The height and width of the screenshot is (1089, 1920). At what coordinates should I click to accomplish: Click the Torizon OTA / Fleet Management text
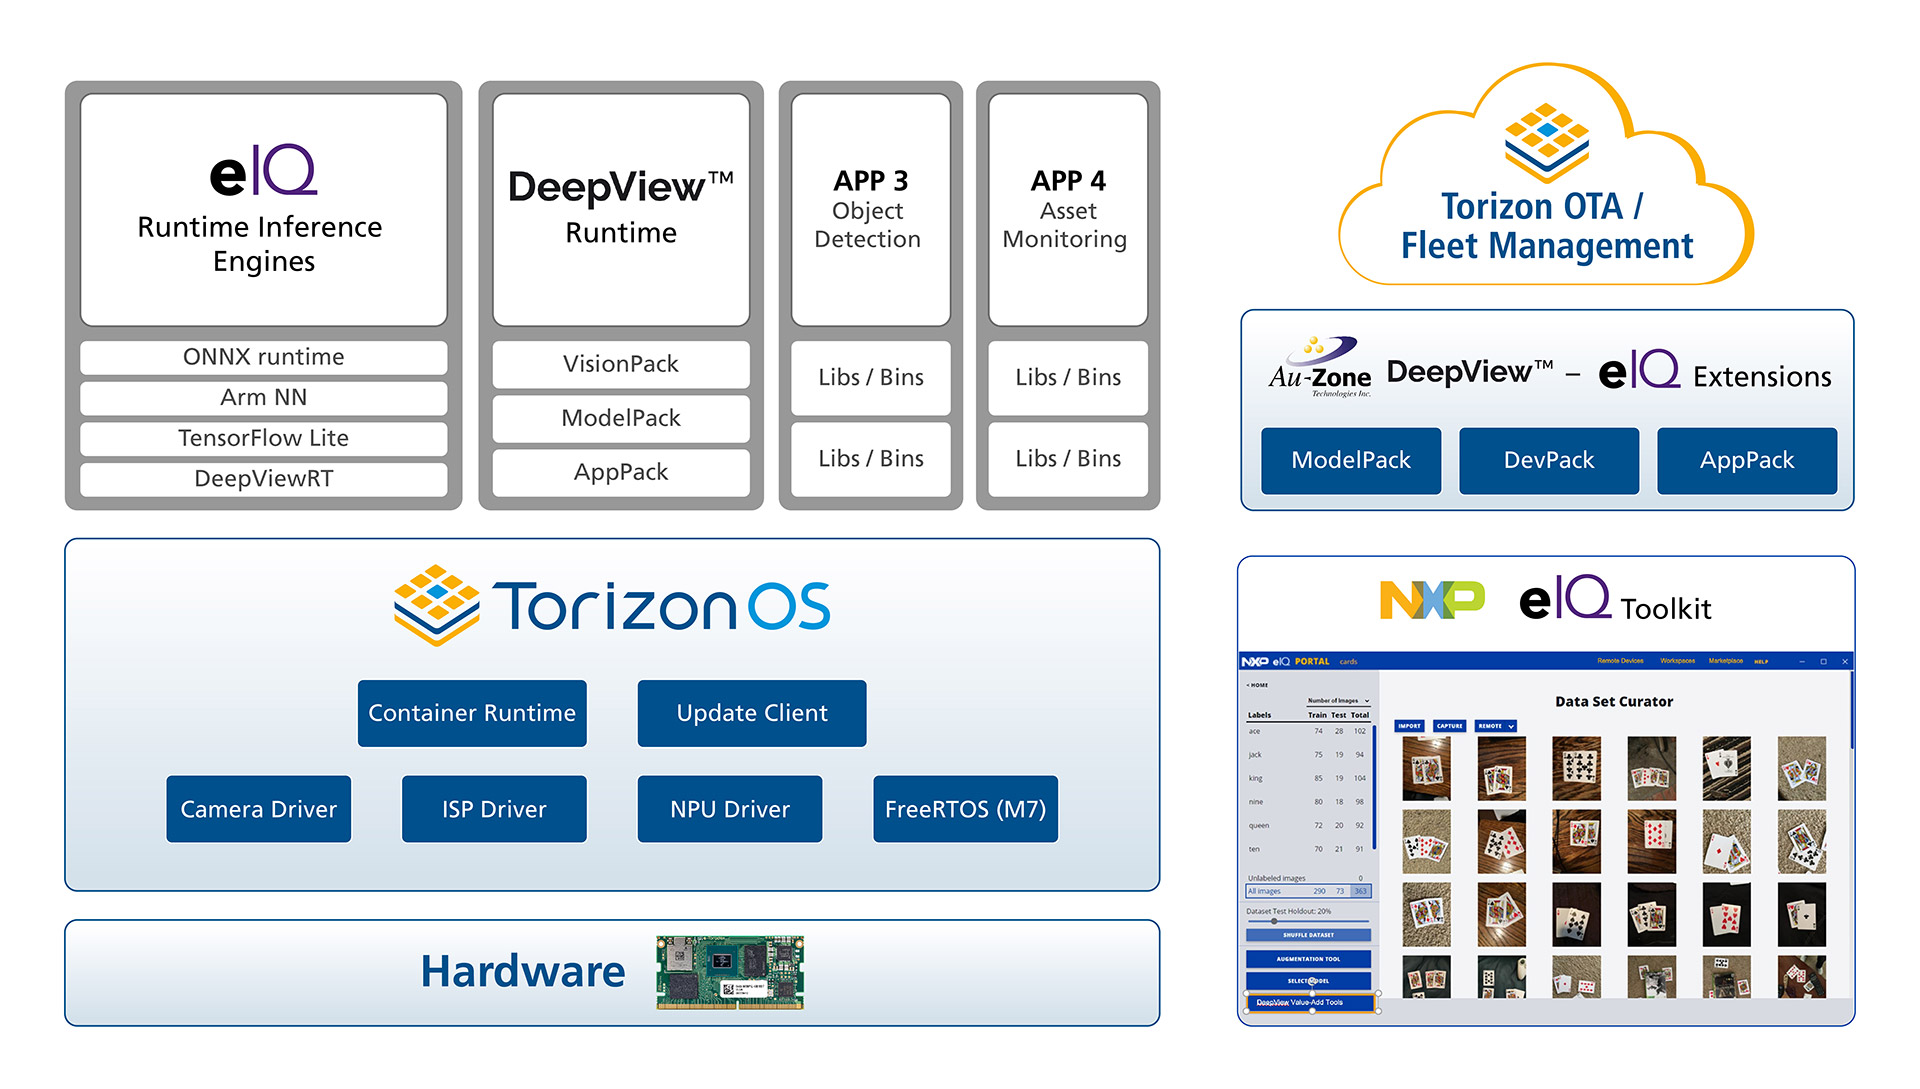[x=1546, y=226]
